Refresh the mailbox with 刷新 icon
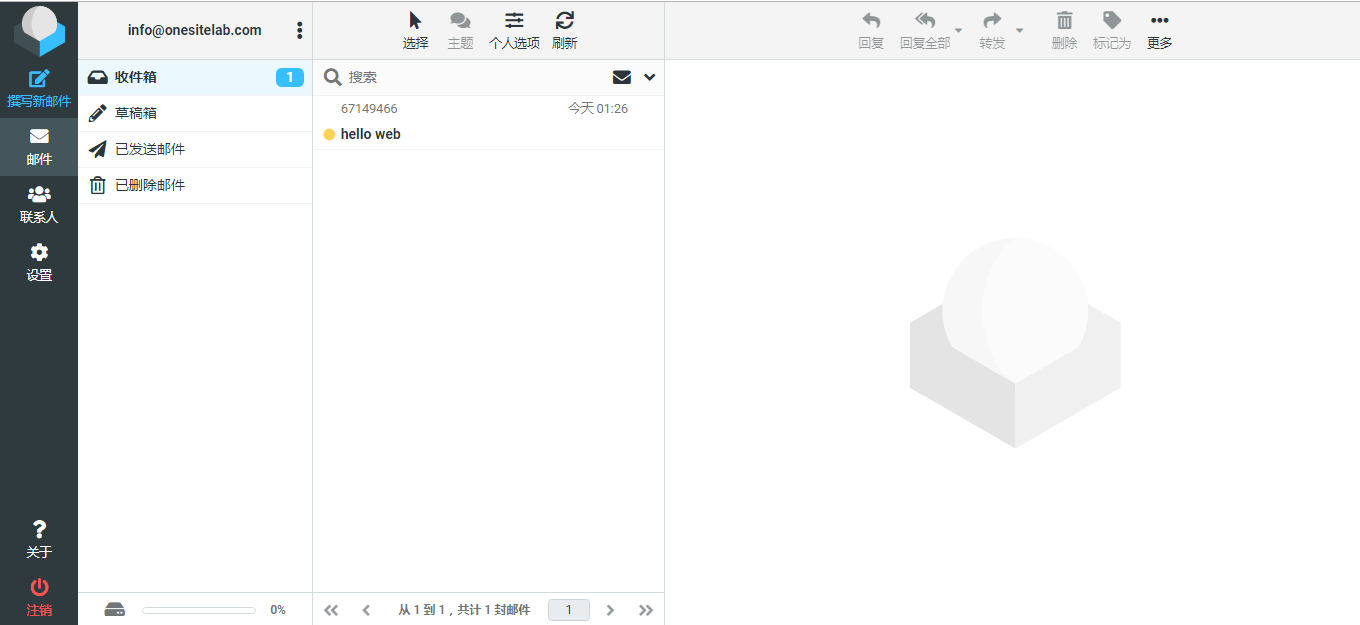Image resolution: width=1360 pixels, height=625 pixels. (x=564, y=21)
